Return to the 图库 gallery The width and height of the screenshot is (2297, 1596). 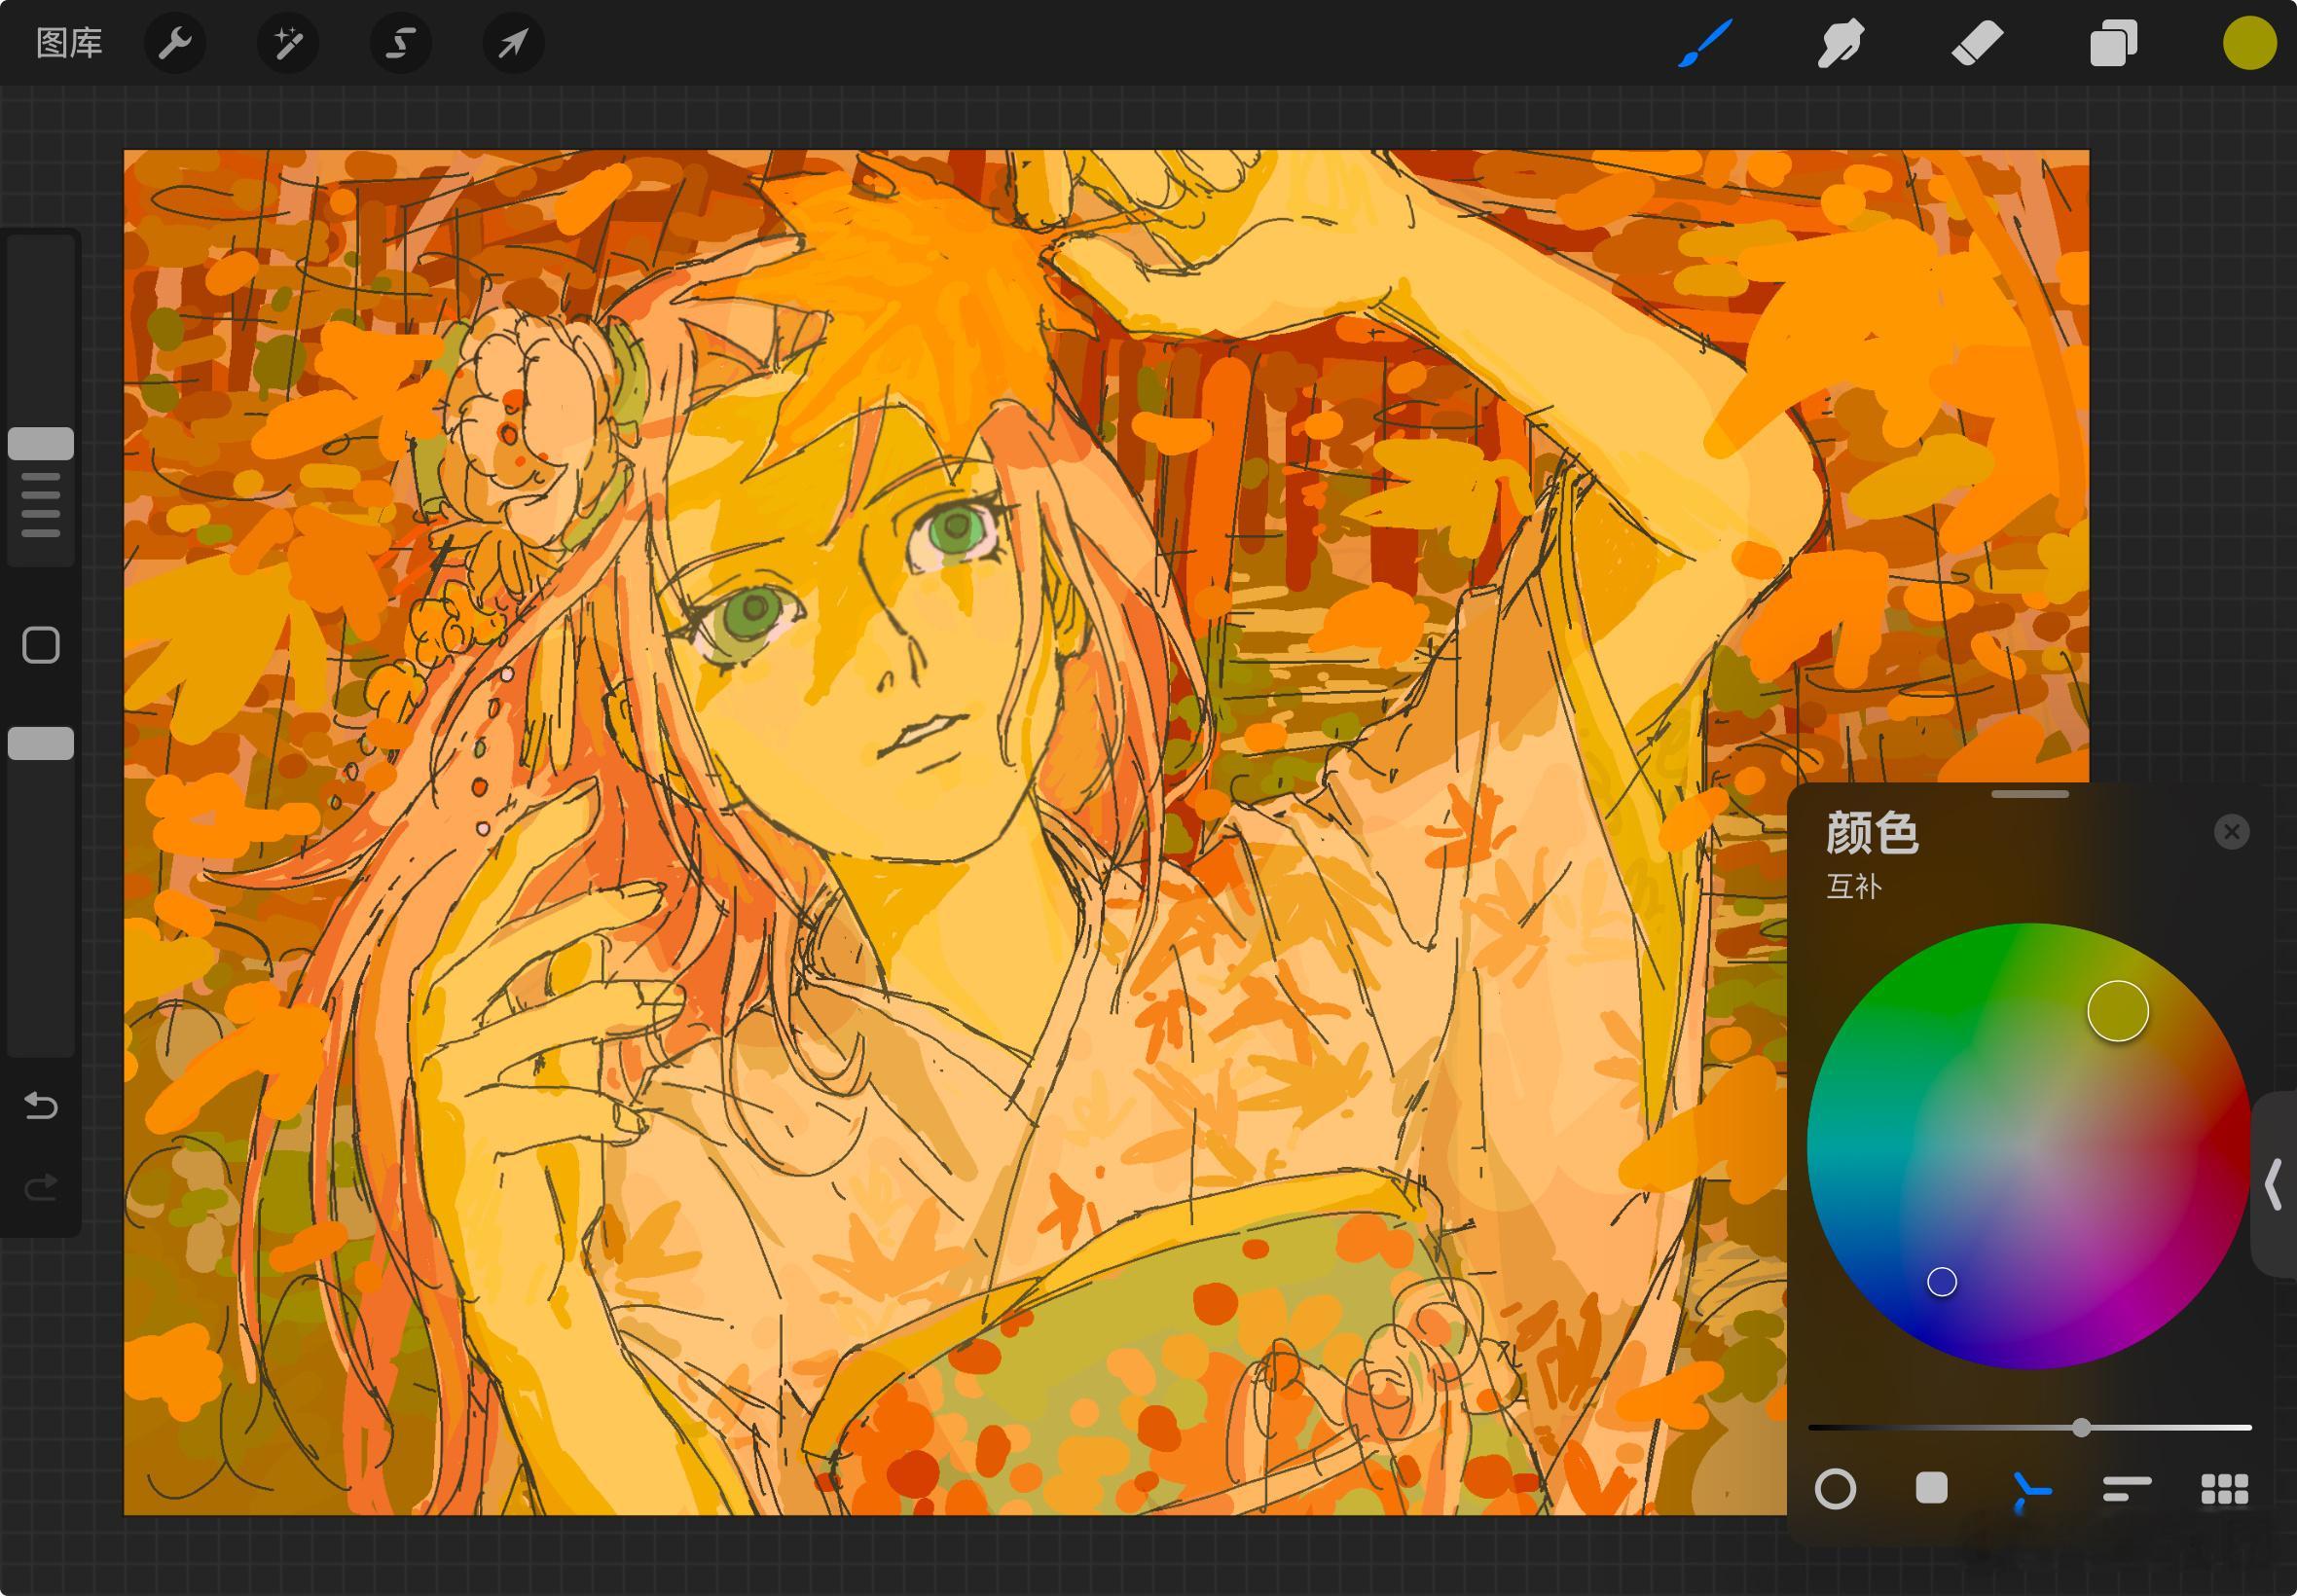tap(69, 43)
